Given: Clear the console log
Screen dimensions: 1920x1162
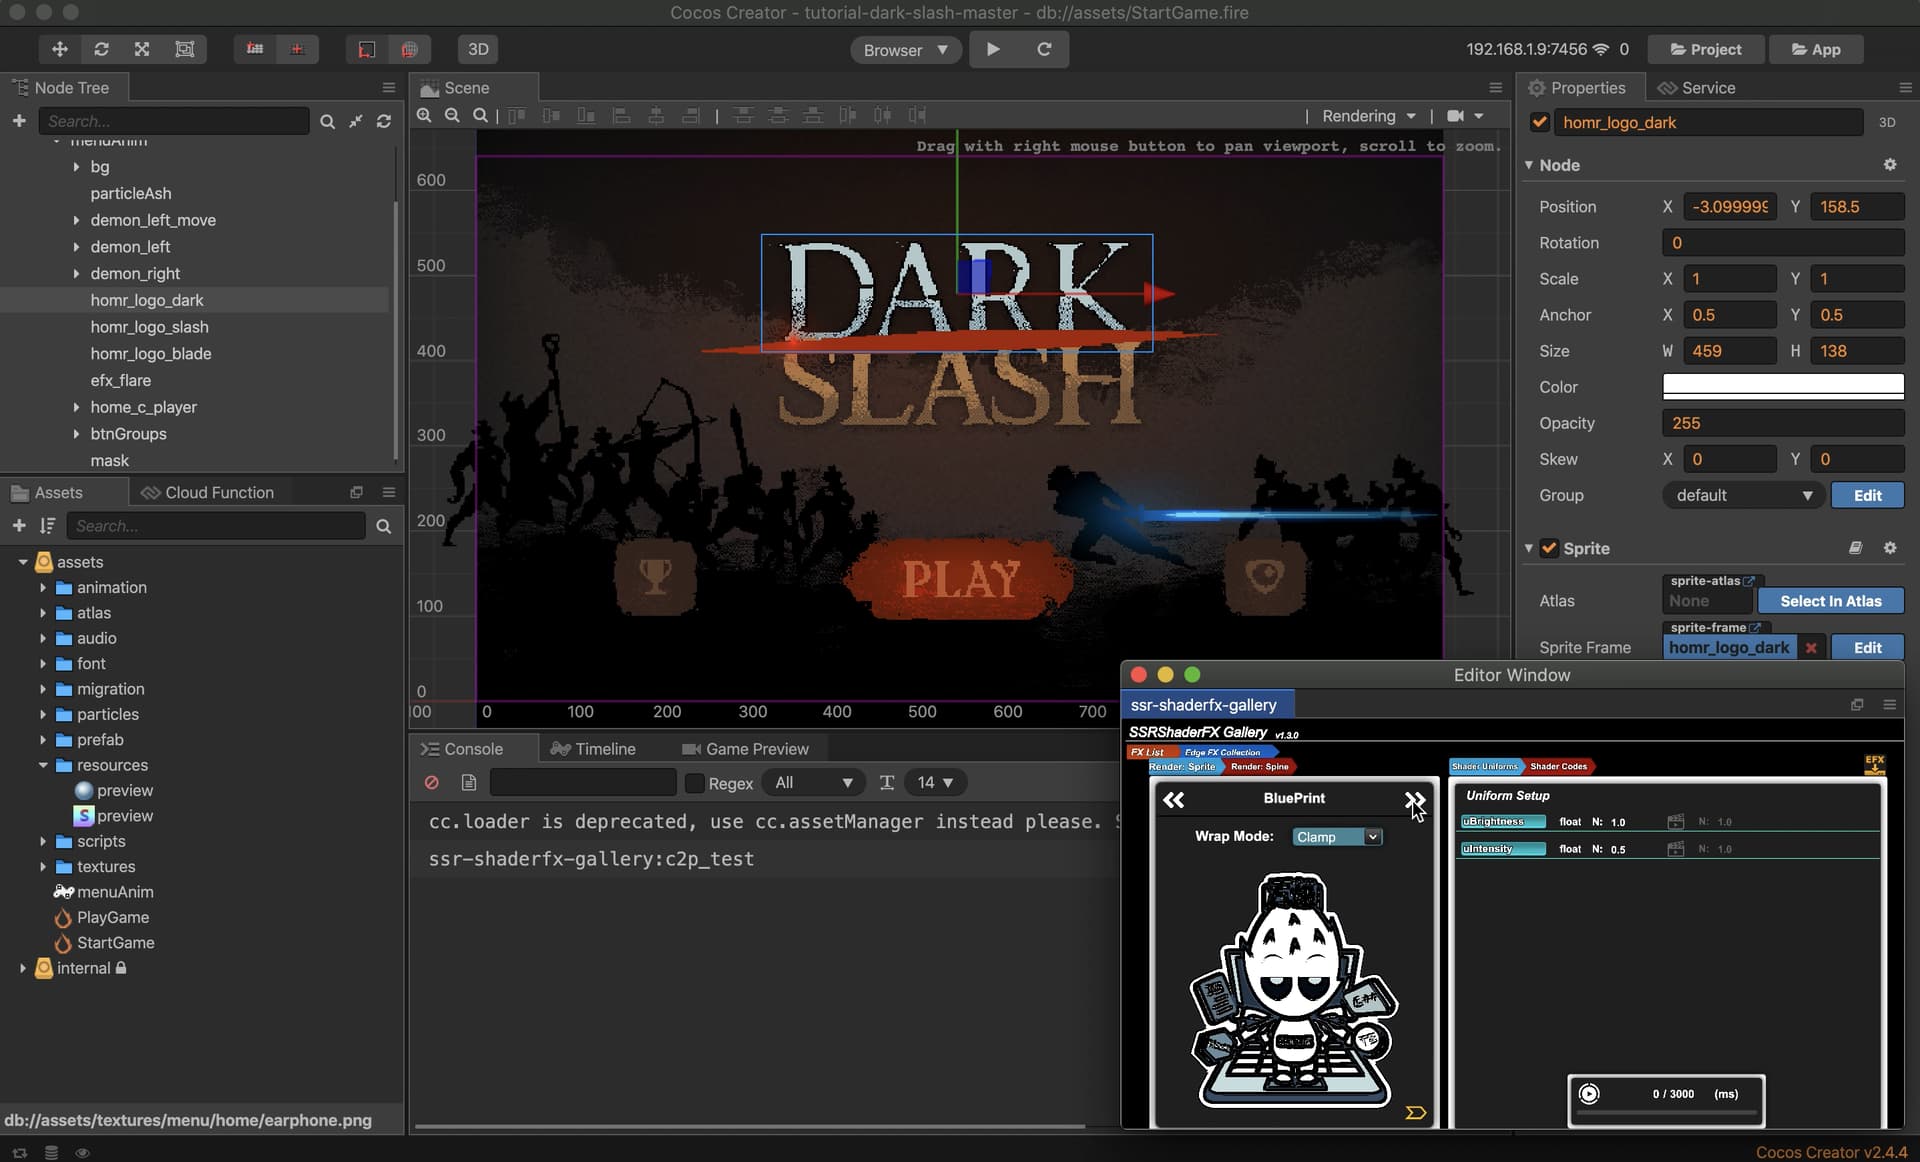Looking at the screenshot, I should (432, 783).
